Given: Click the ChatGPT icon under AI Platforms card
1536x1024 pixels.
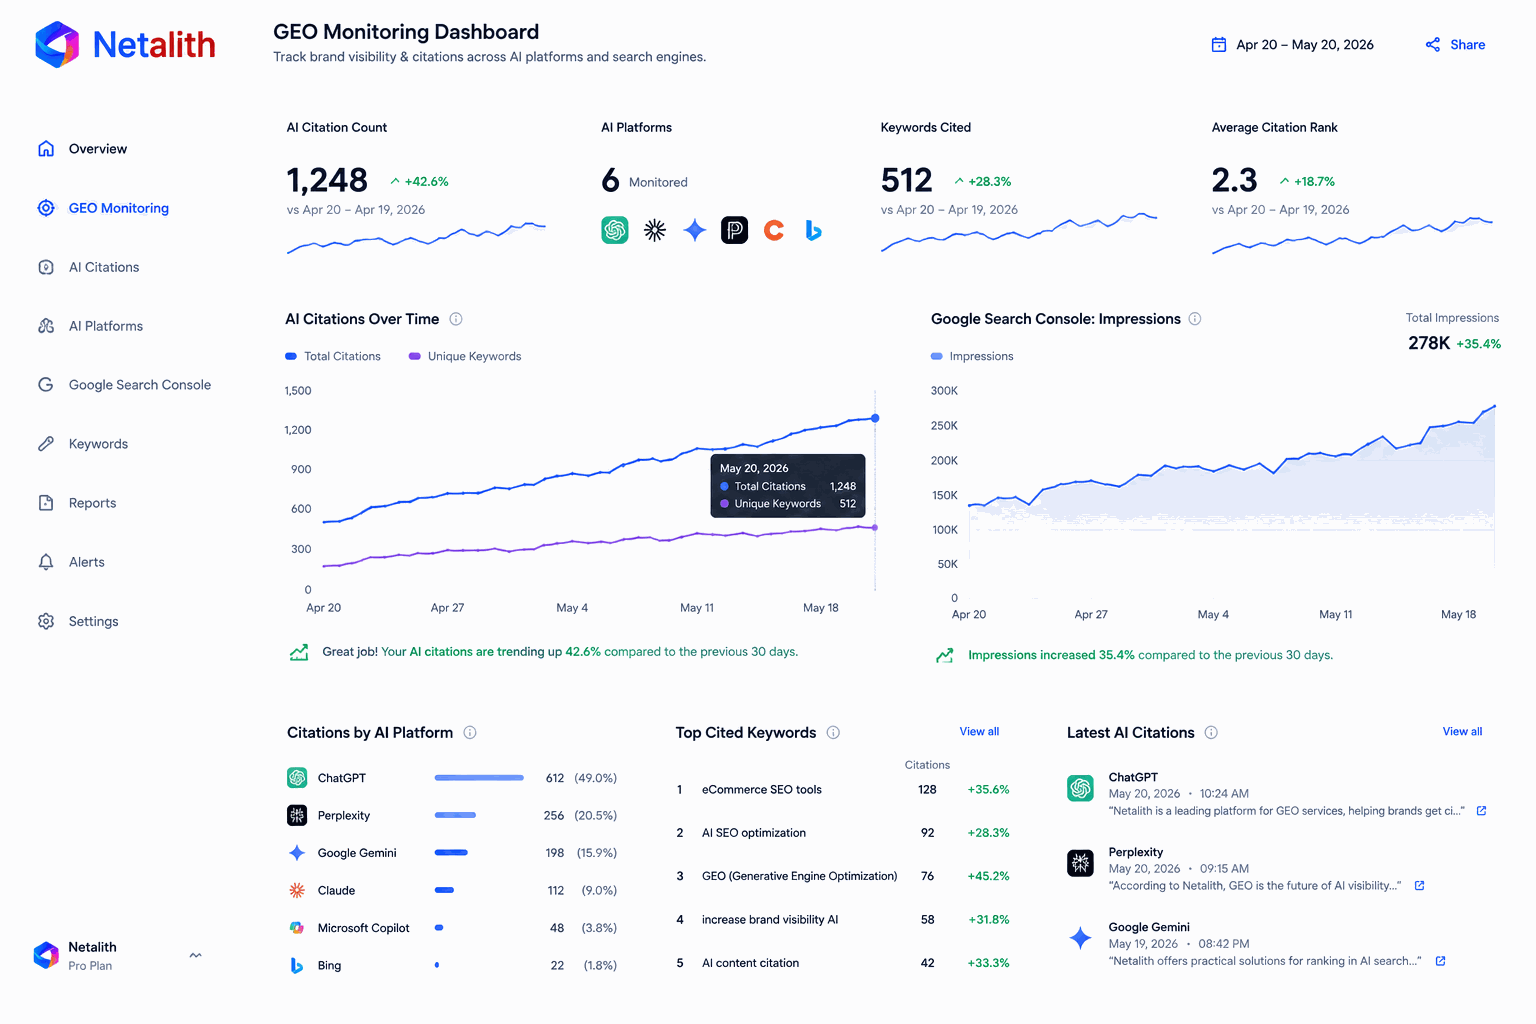Looking at the screenshot, I should 615,230.
